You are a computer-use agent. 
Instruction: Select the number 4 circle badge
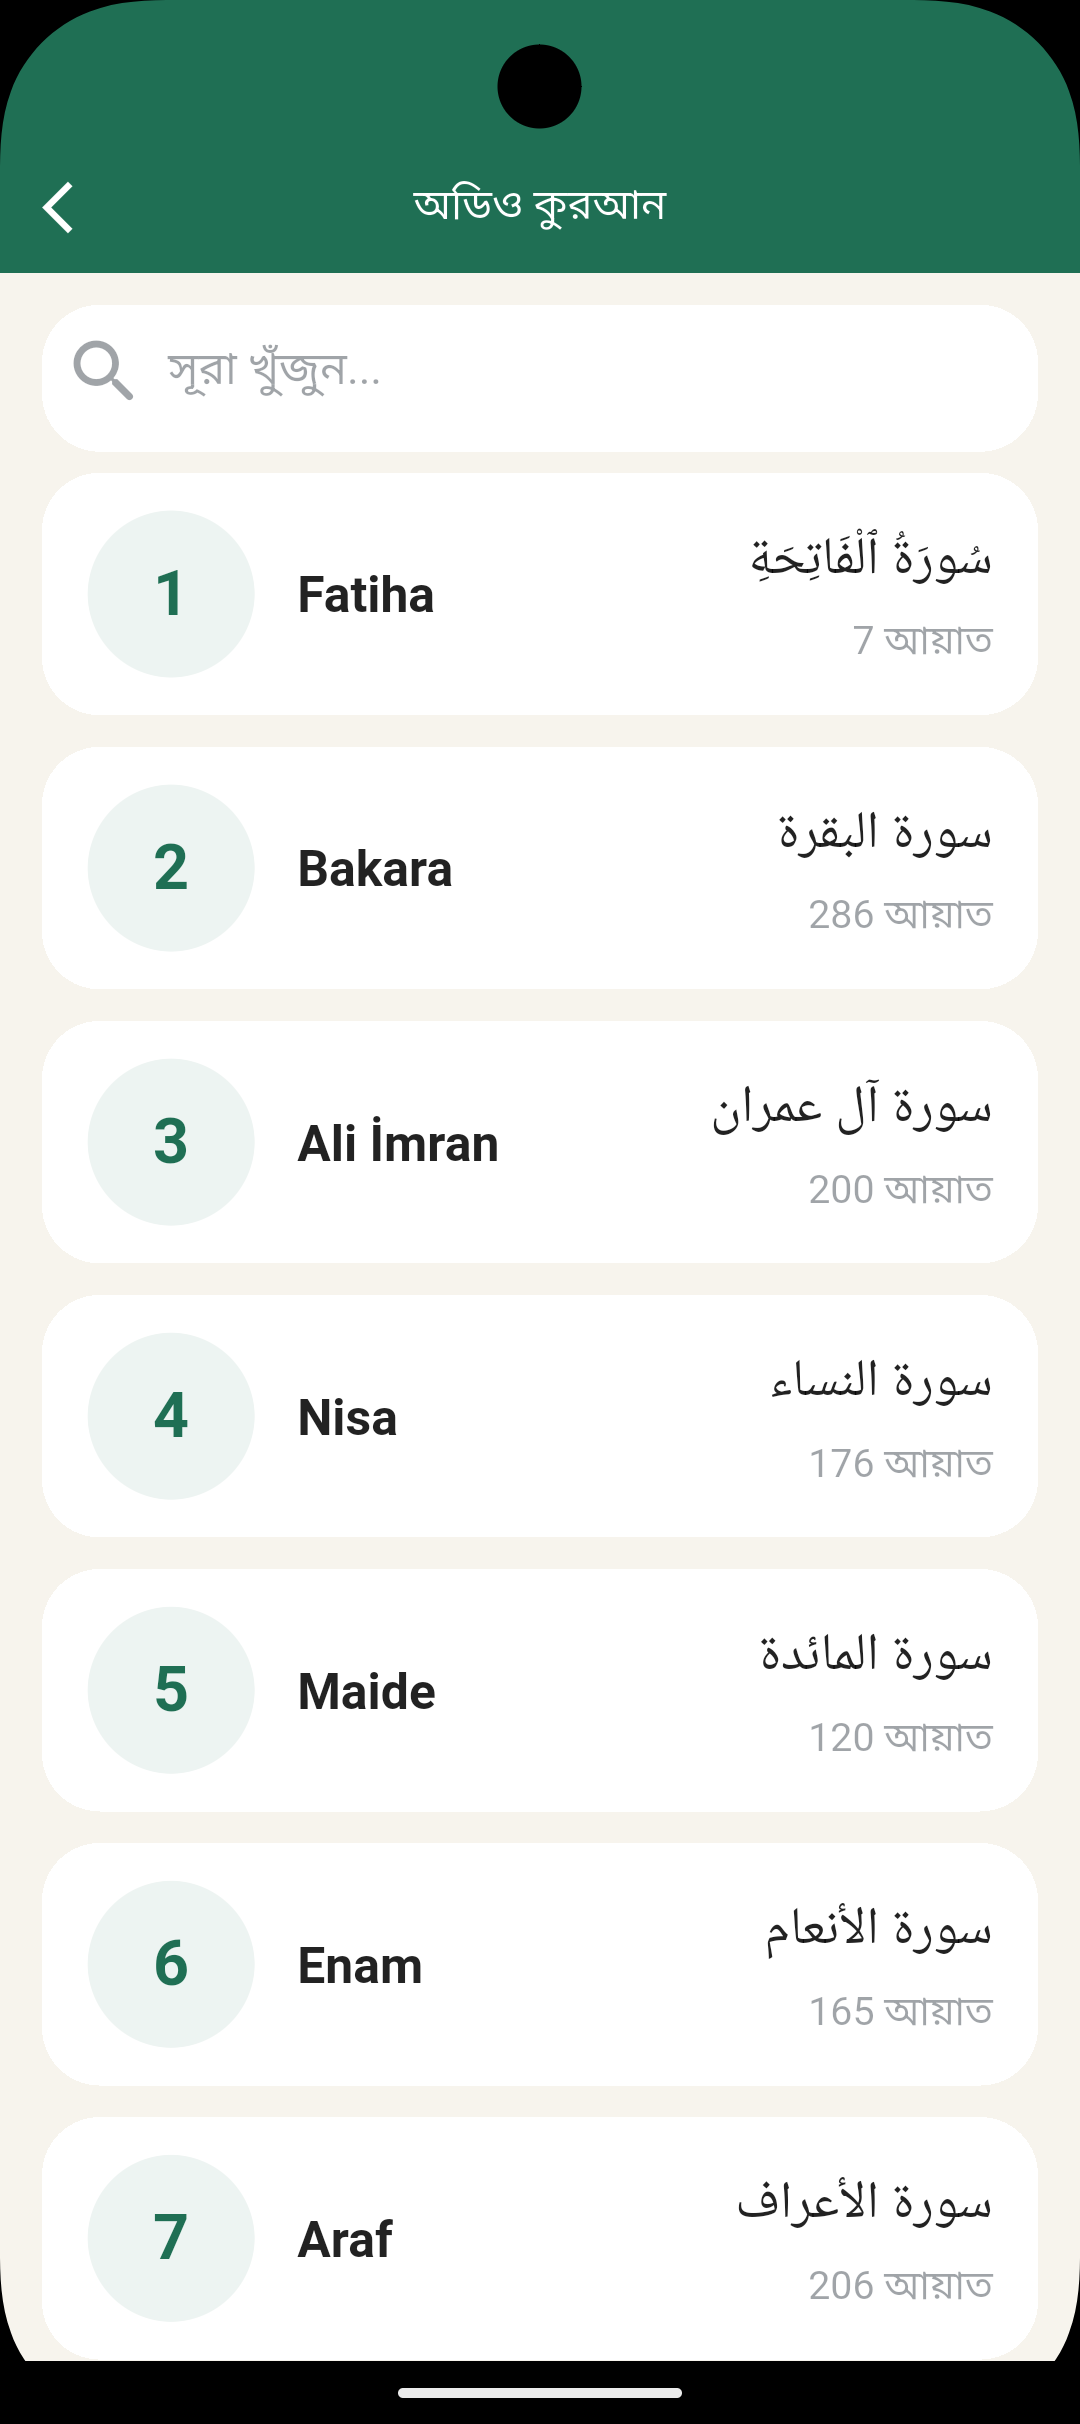pyautogui.click(x=171, y=1416)
